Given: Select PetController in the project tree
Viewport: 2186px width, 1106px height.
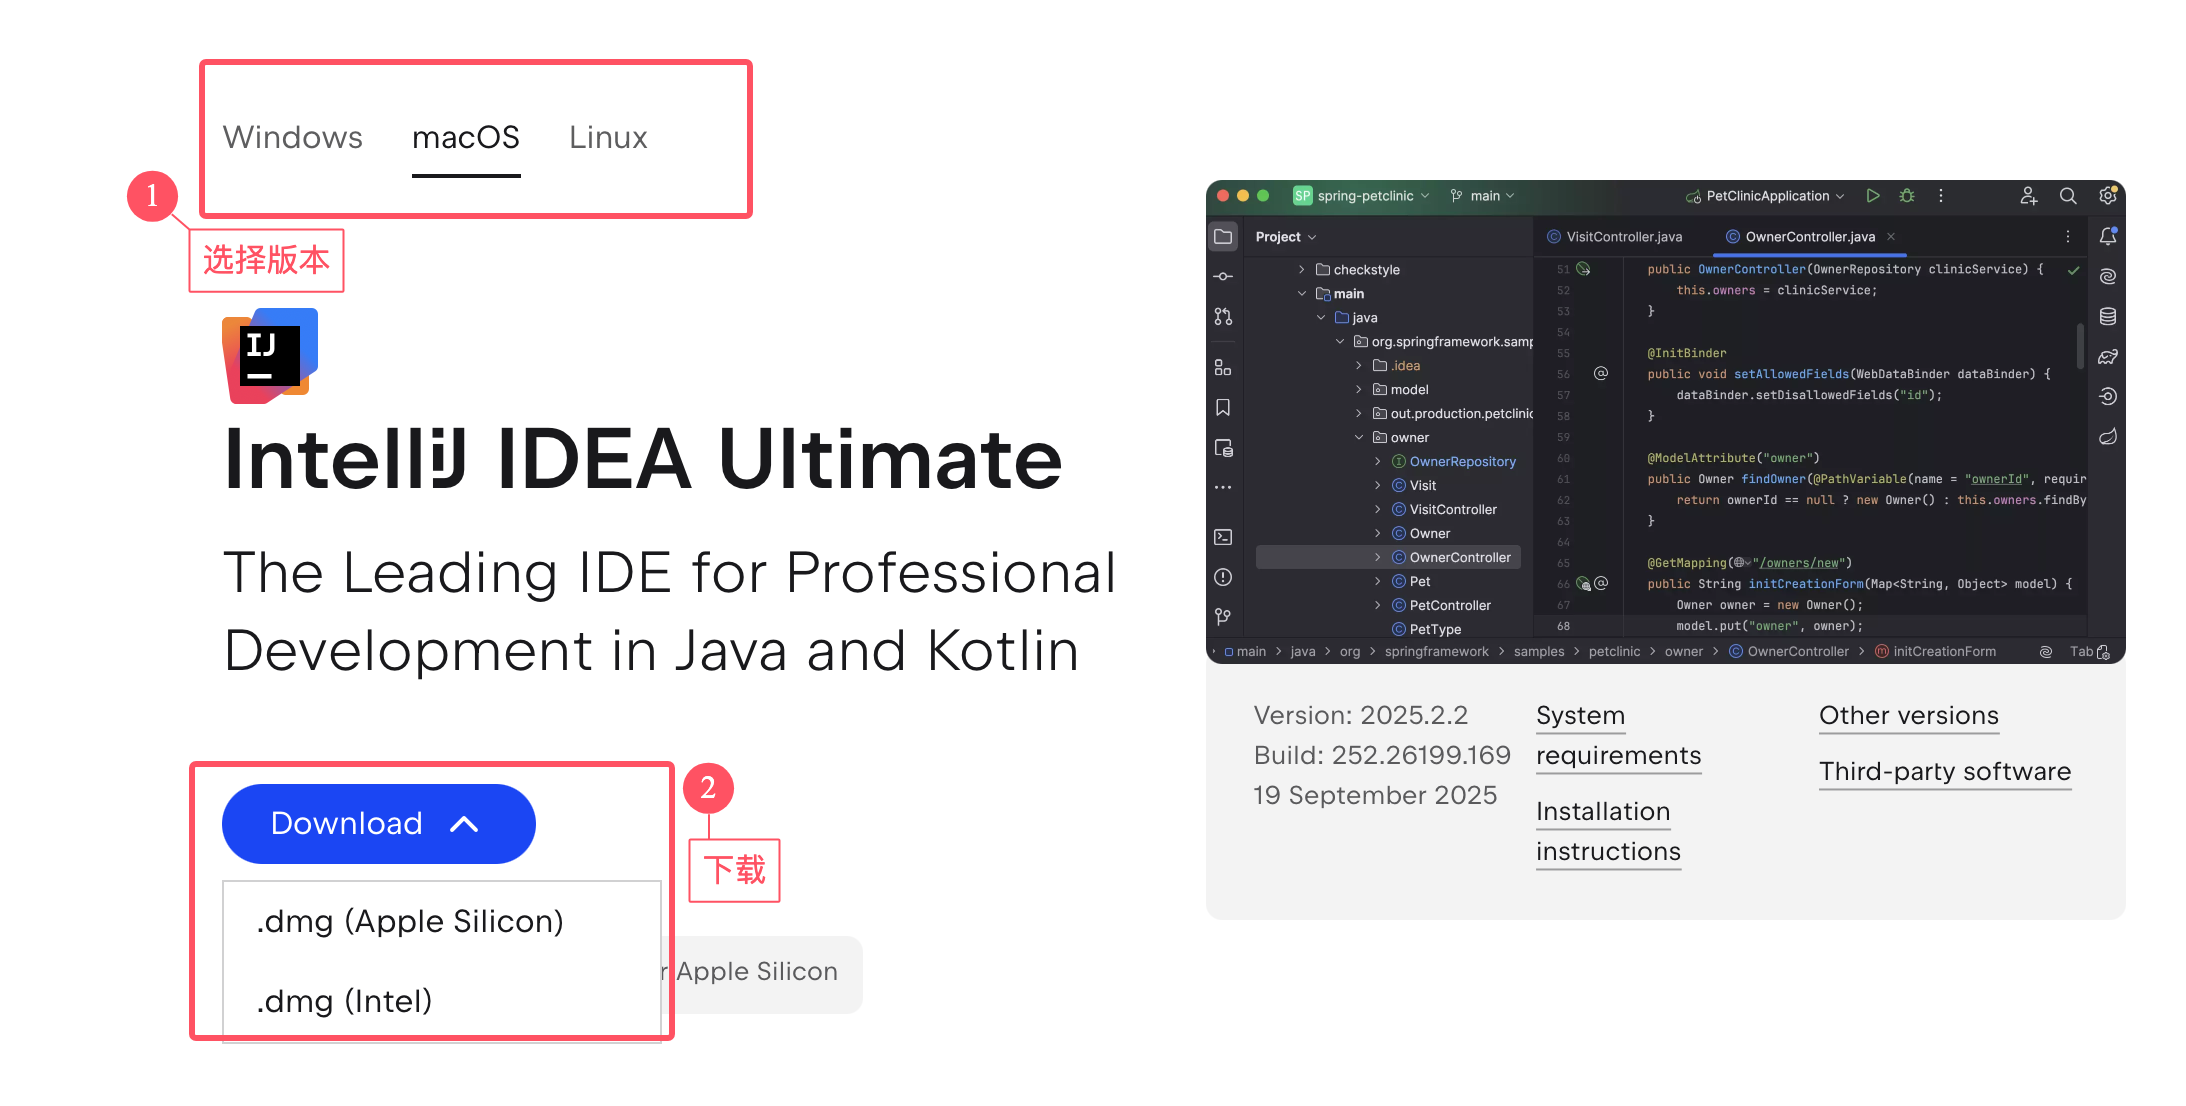Looking at the screenshot, I should point(1441,606).
